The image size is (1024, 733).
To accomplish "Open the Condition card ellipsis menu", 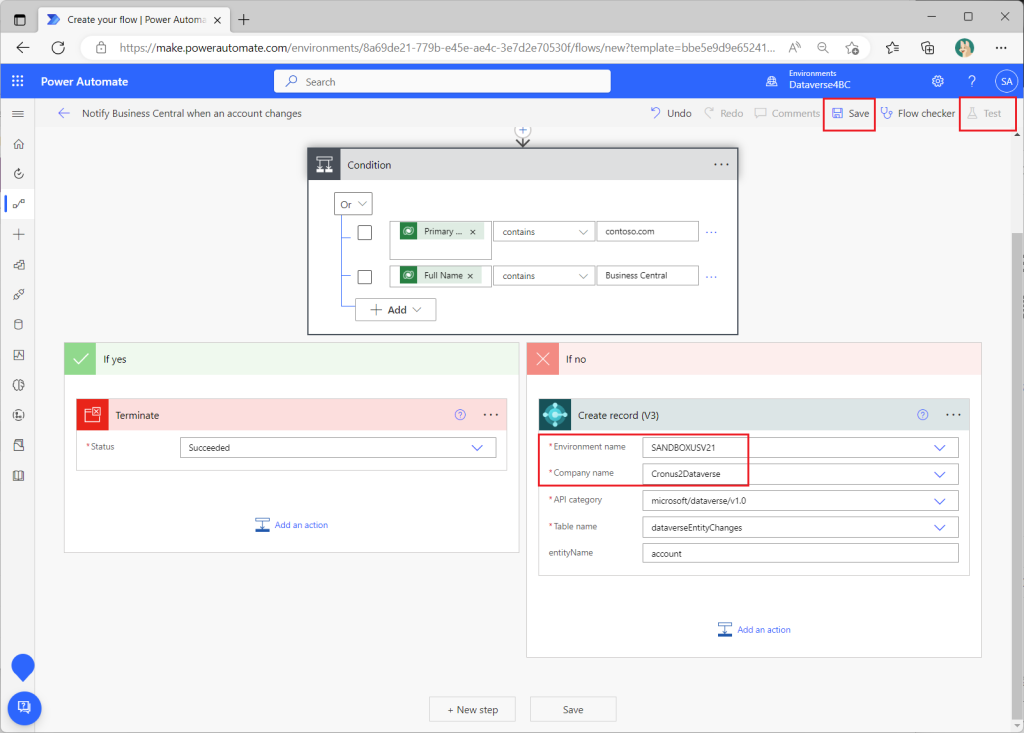I will [x=721, y=165].
